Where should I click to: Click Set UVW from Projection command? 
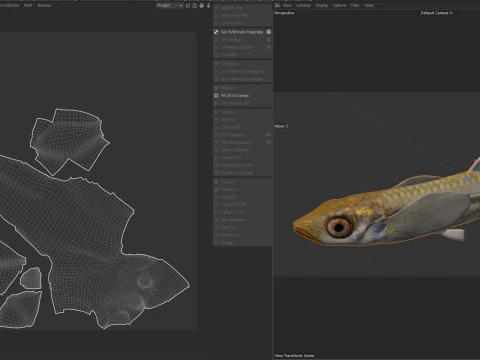click(242, 32)
